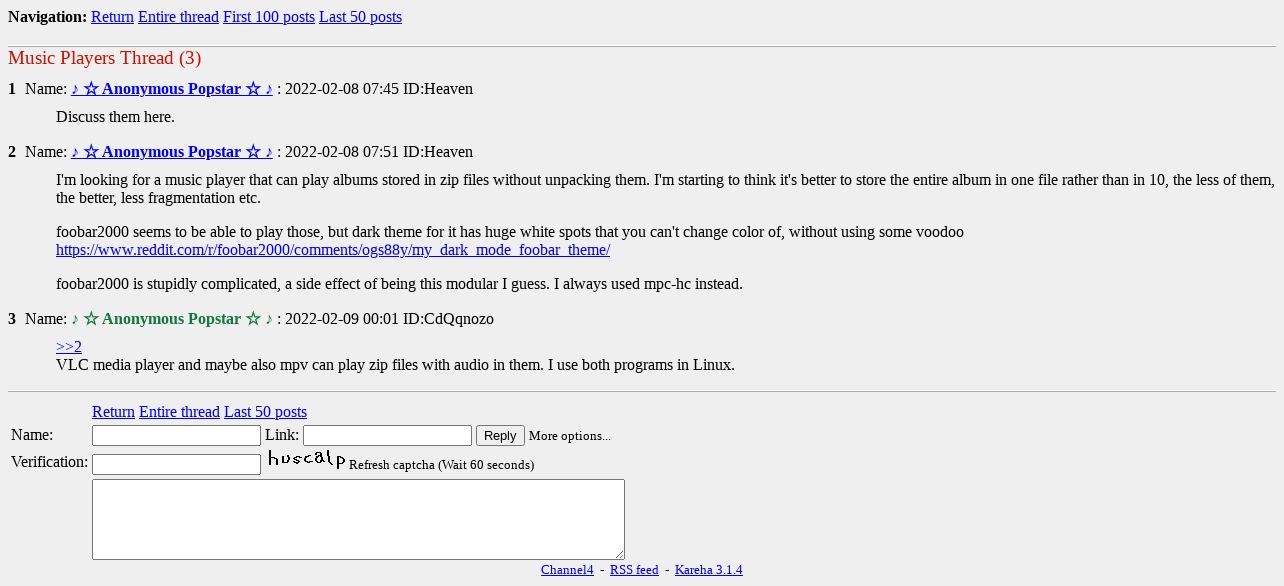This screenshot has height=586, width=1284.
Task: Click Return link above the reply form
Action: coord(113,412)
